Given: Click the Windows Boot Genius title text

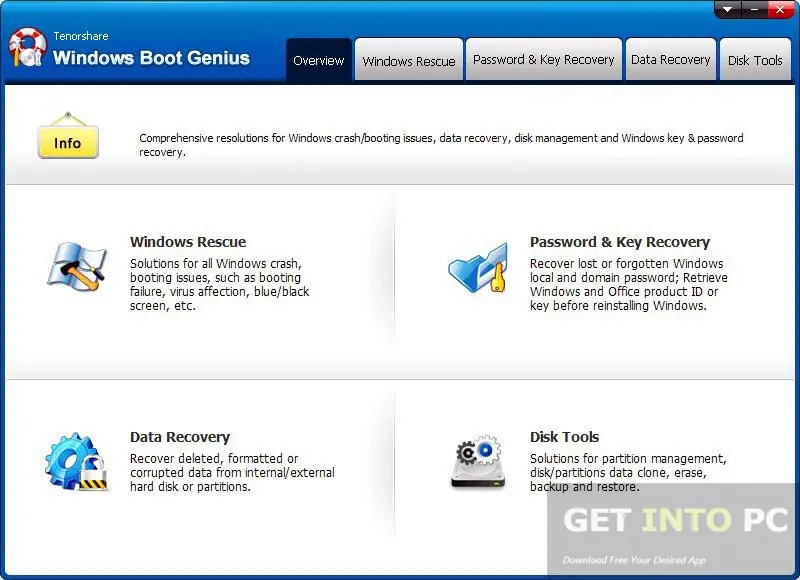Looking at the screenshot, I should click(152, 58).
